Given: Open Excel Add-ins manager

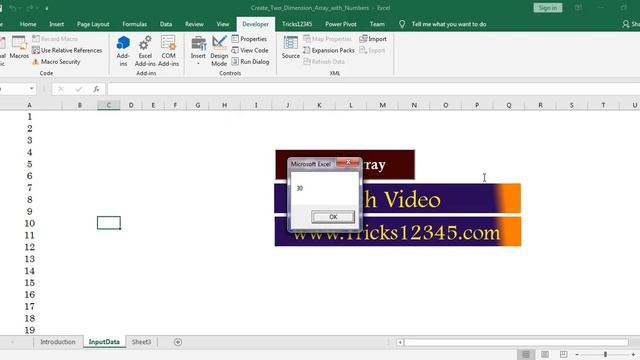Looking at the screenshot, I should pos(145,51).
